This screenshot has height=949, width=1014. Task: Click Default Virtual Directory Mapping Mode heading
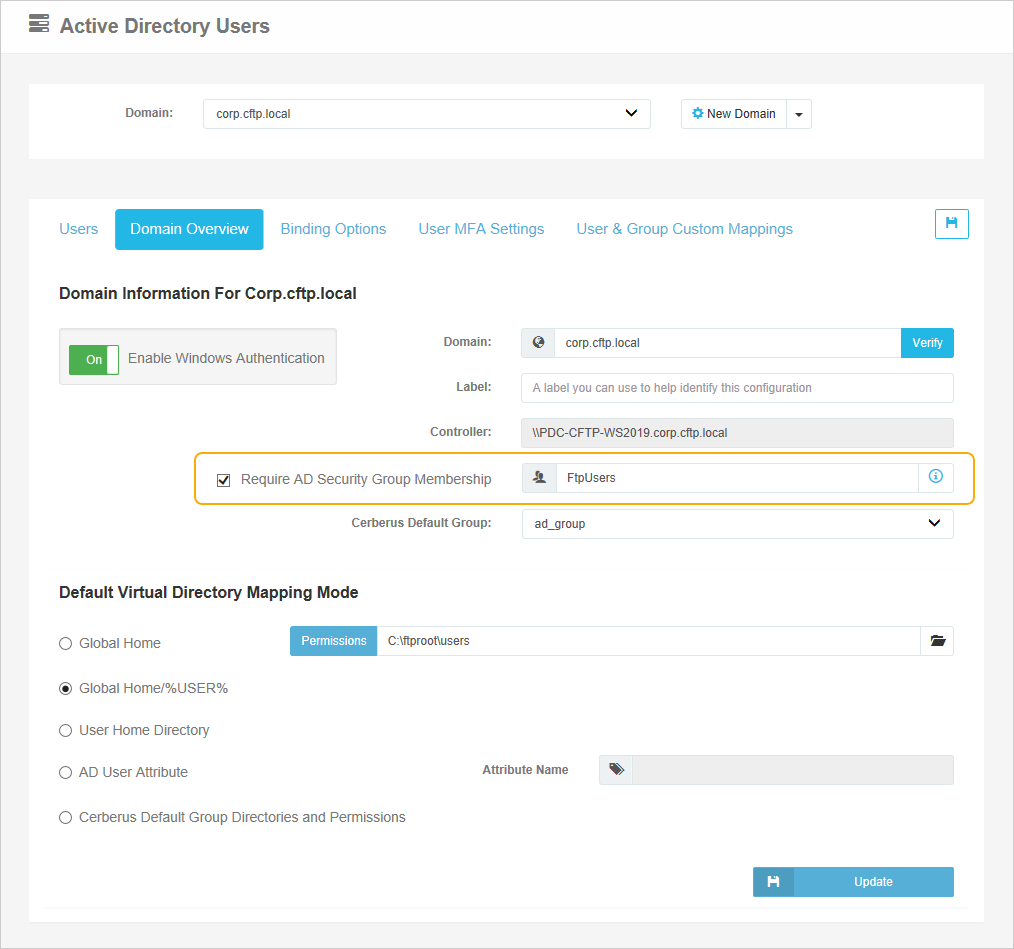(x=208, y=593)
